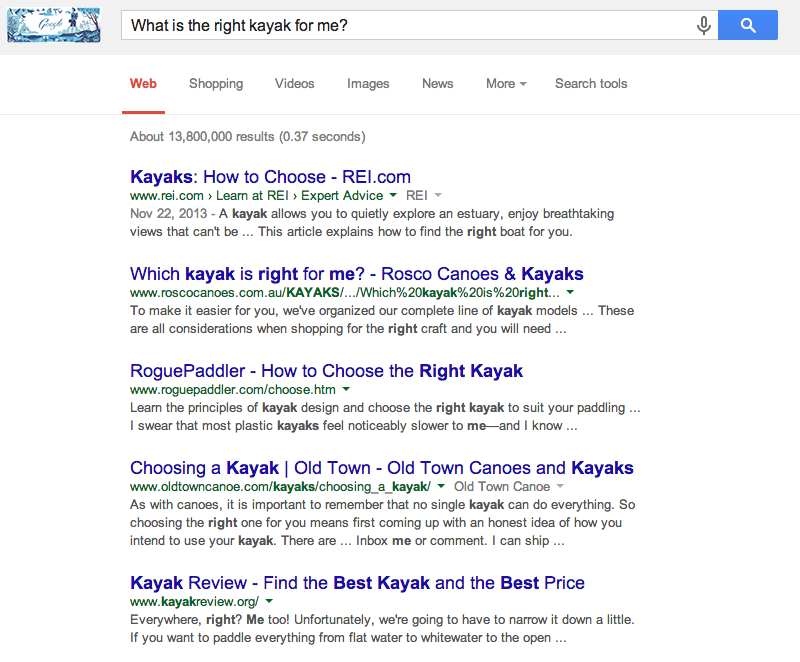Screen dimensions: 800x662
Task: Click the 'Everywhere, right? Me too!' snippet
Action: 382,628
